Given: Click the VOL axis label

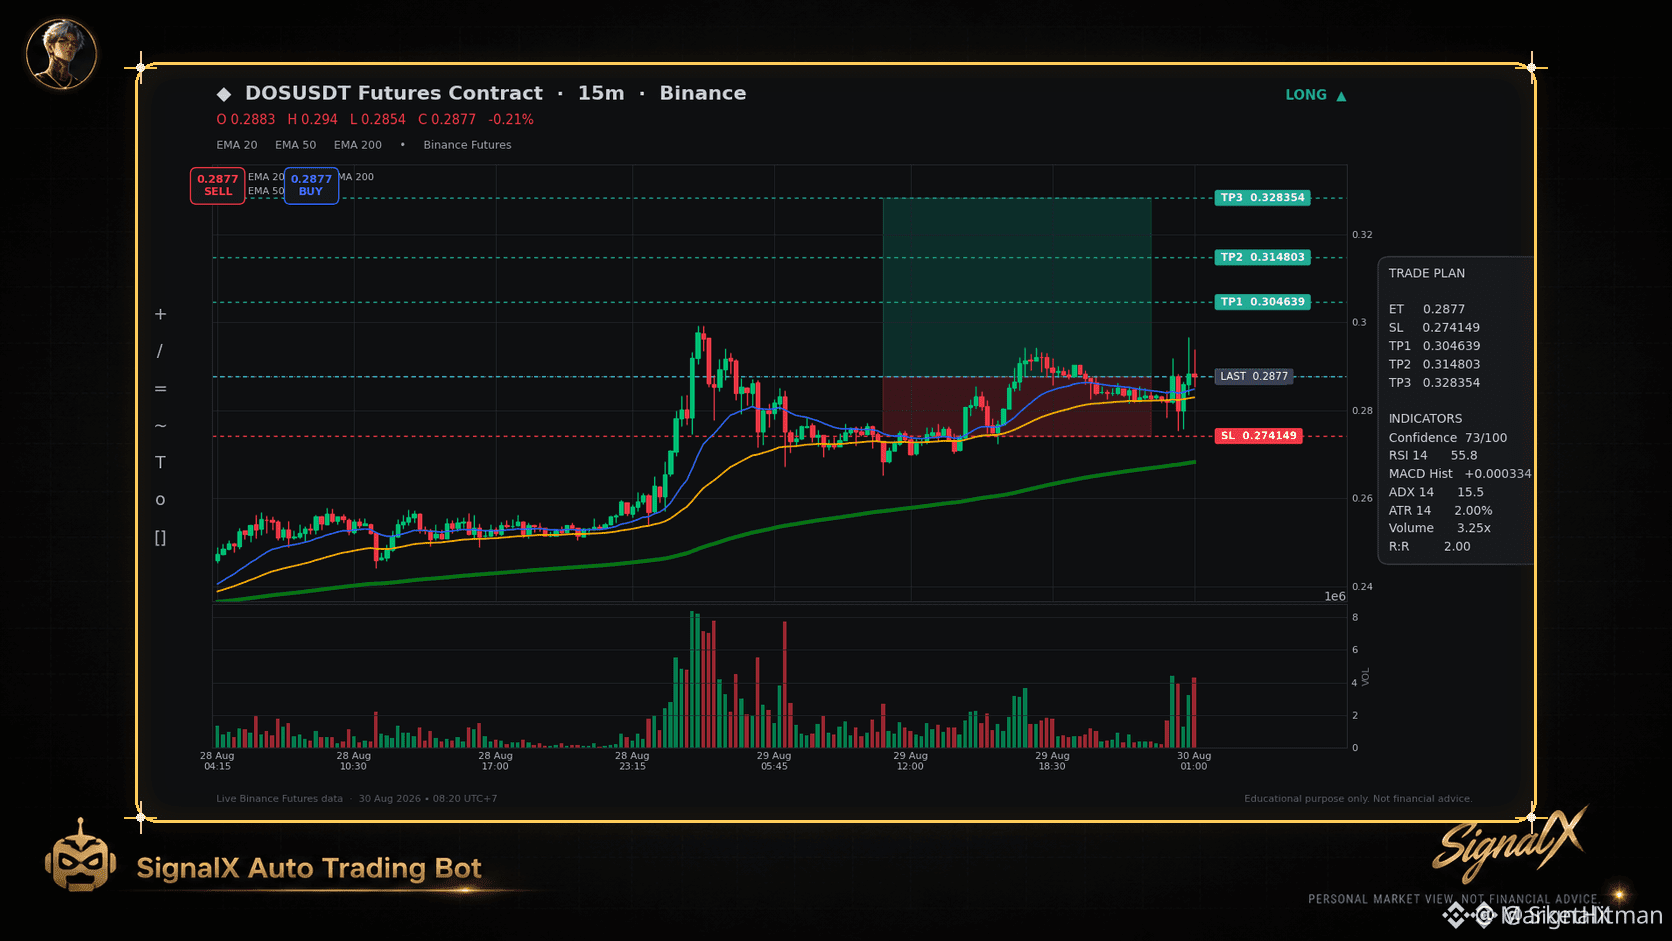Looking at the screenshot, I should point(1366,677).
